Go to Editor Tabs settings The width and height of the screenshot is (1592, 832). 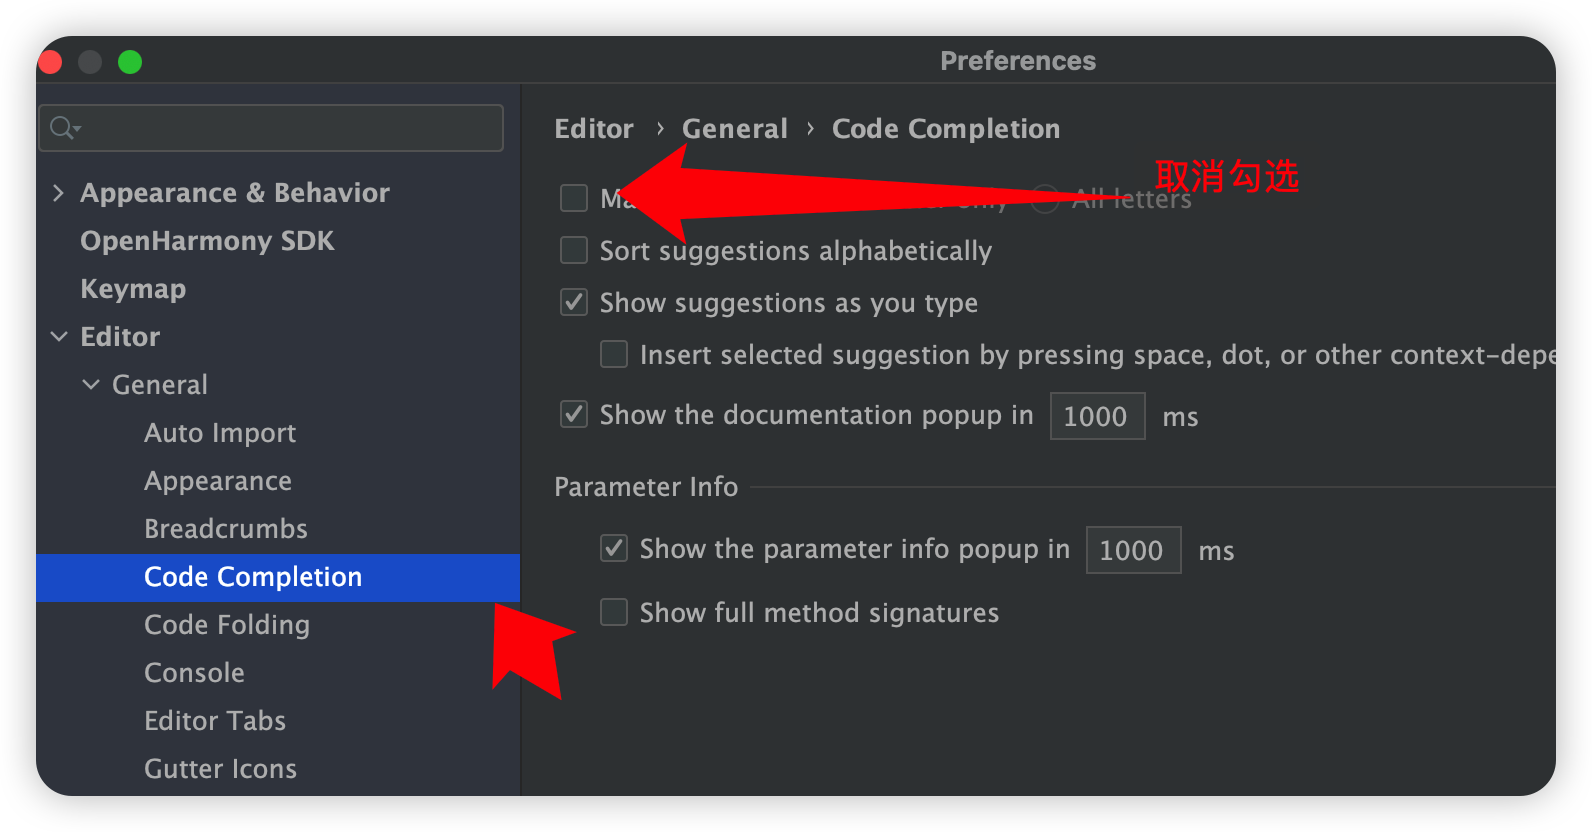215,721
